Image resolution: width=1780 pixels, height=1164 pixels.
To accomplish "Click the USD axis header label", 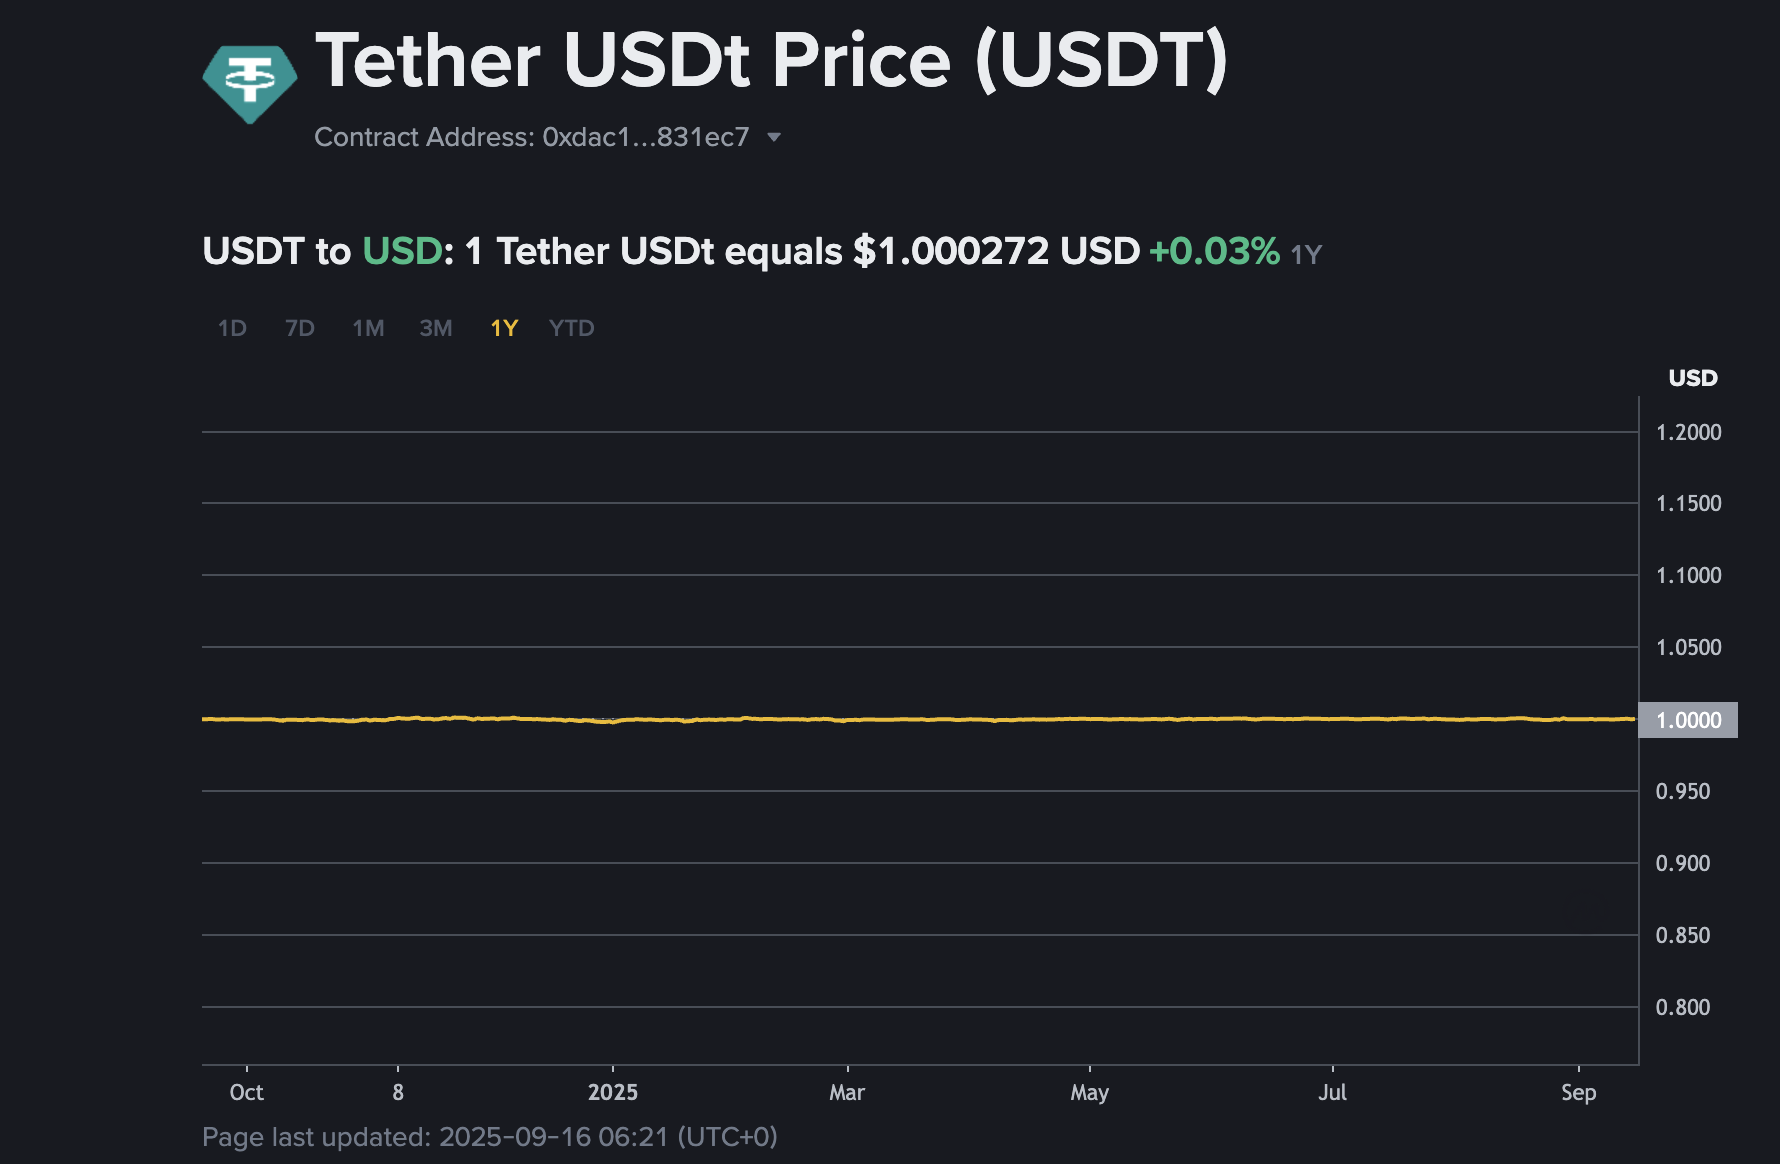I will (1694, 378).
